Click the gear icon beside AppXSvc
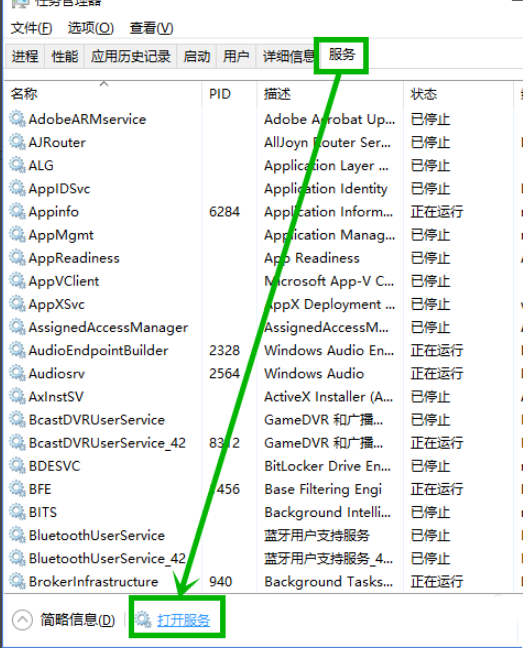 pyautogui.click(x=17, y=304)
